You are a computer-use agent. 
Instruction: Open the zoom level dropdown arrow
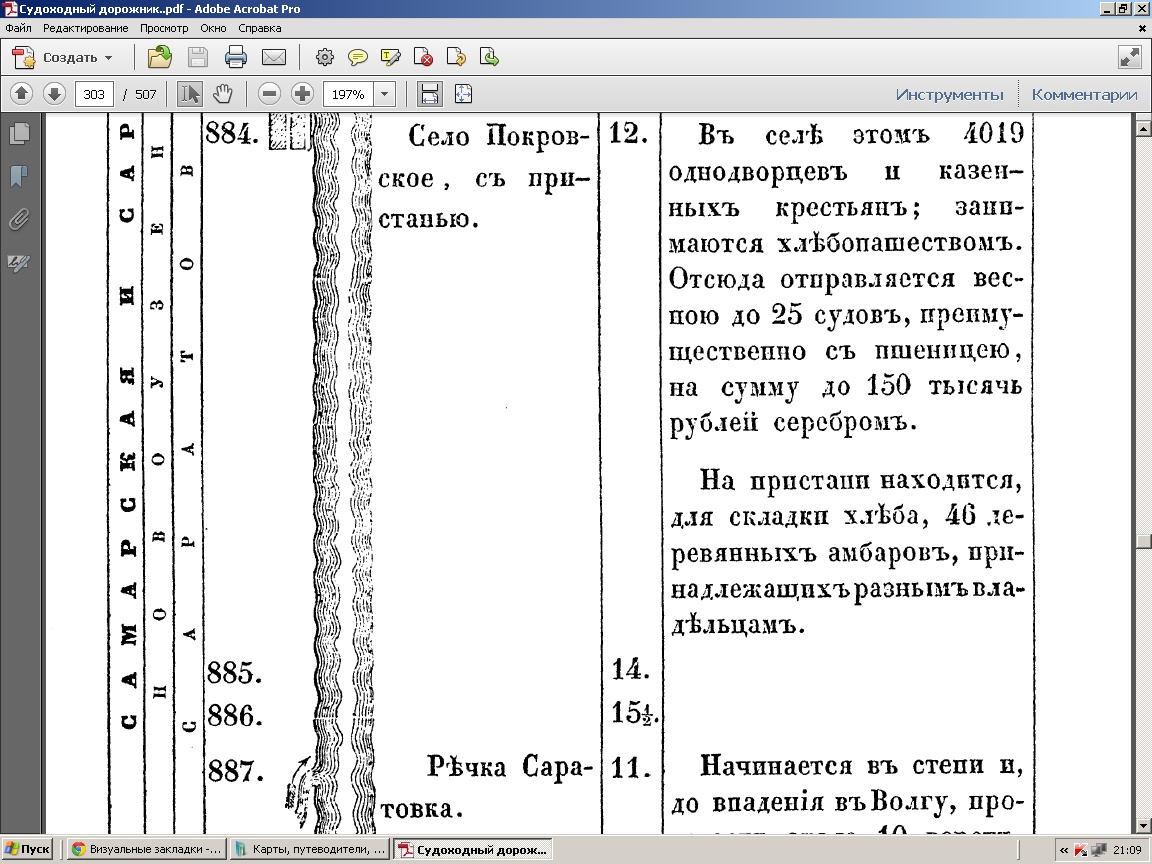coord(384,94)
